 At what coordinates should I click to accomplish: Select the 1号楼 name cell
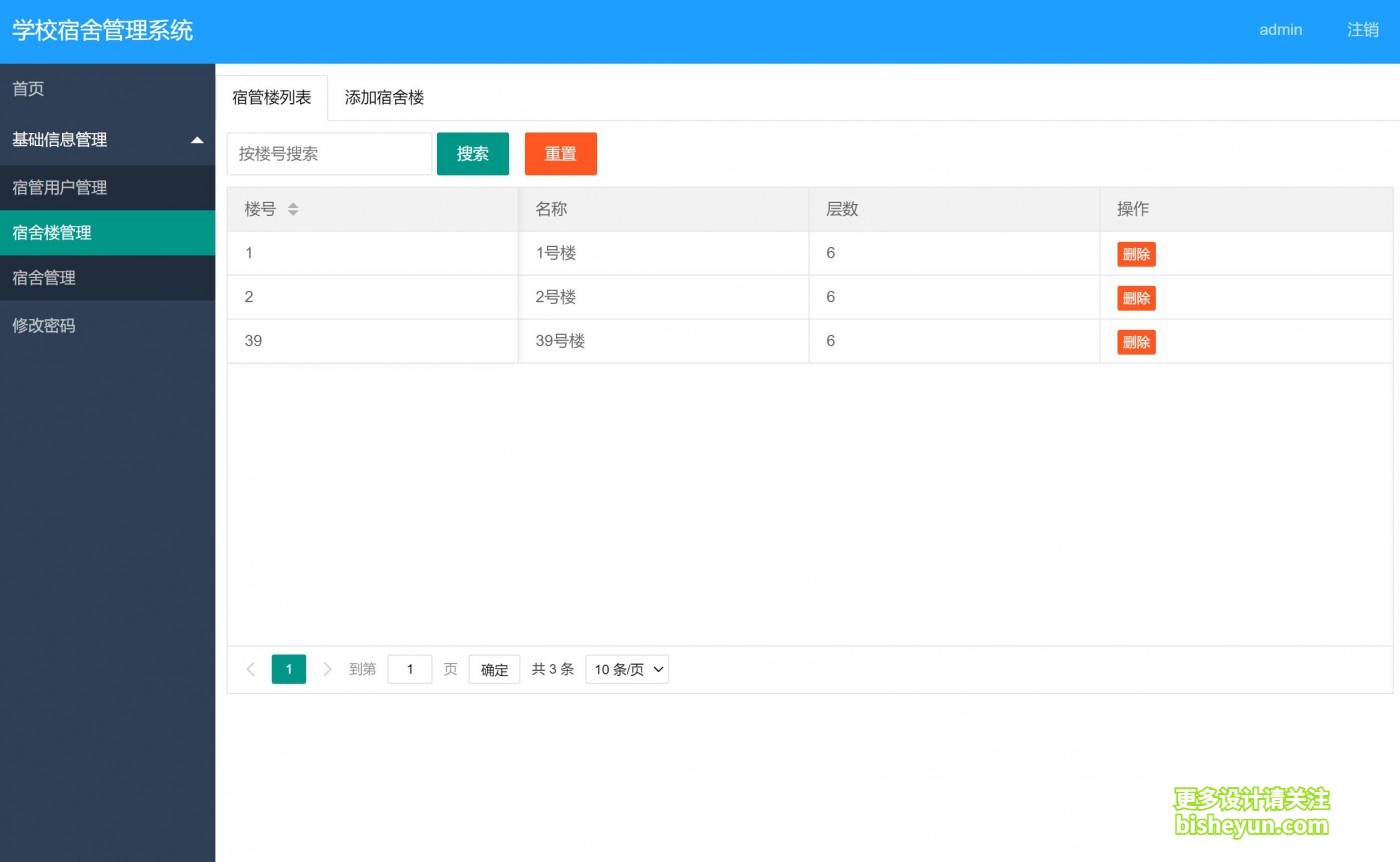(663, 254)
